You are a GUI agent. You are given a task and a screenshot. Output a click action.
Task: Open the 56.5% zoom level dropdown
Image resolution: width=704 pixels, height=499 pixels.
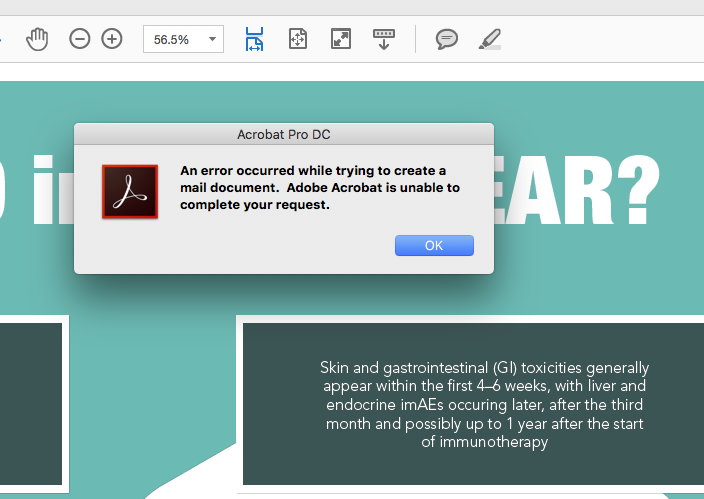tap(212, 39)
